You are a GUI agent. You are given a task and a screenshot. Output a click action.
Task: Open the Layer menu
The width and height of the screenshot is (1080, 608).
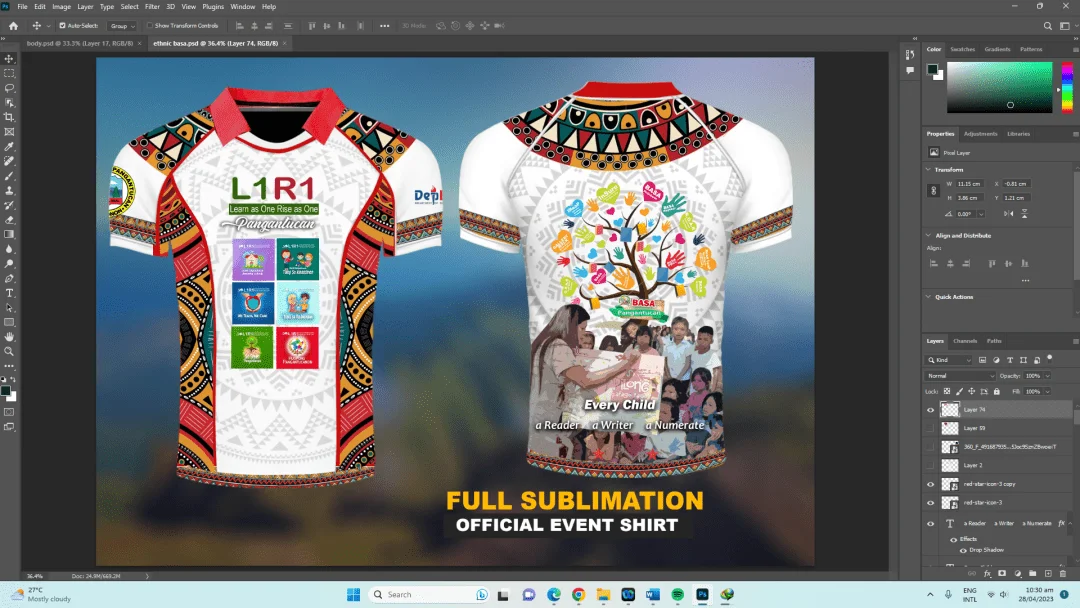tap(85, 7)
